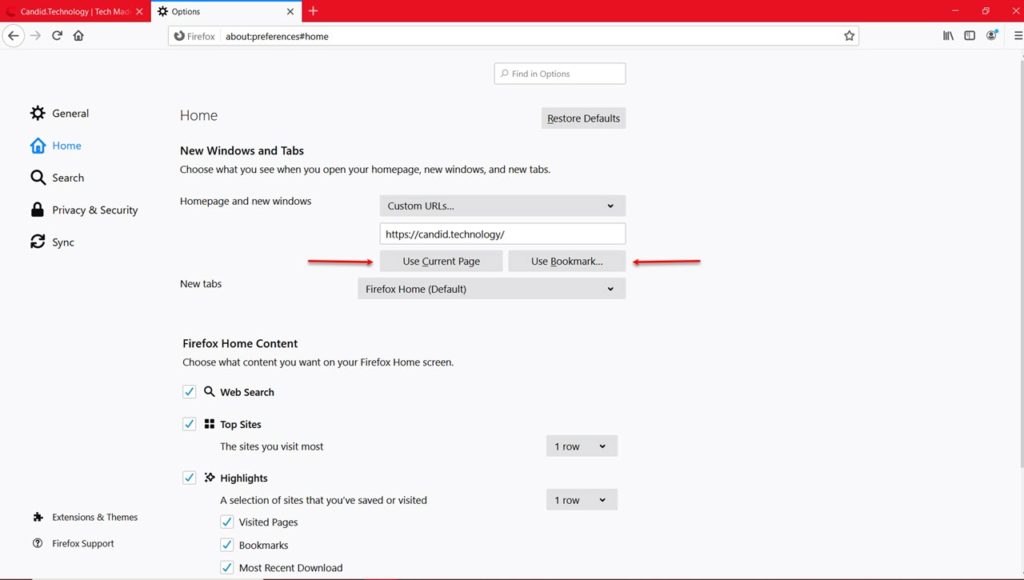
Task: Open the Search settings category
Action: click(57, 178)
